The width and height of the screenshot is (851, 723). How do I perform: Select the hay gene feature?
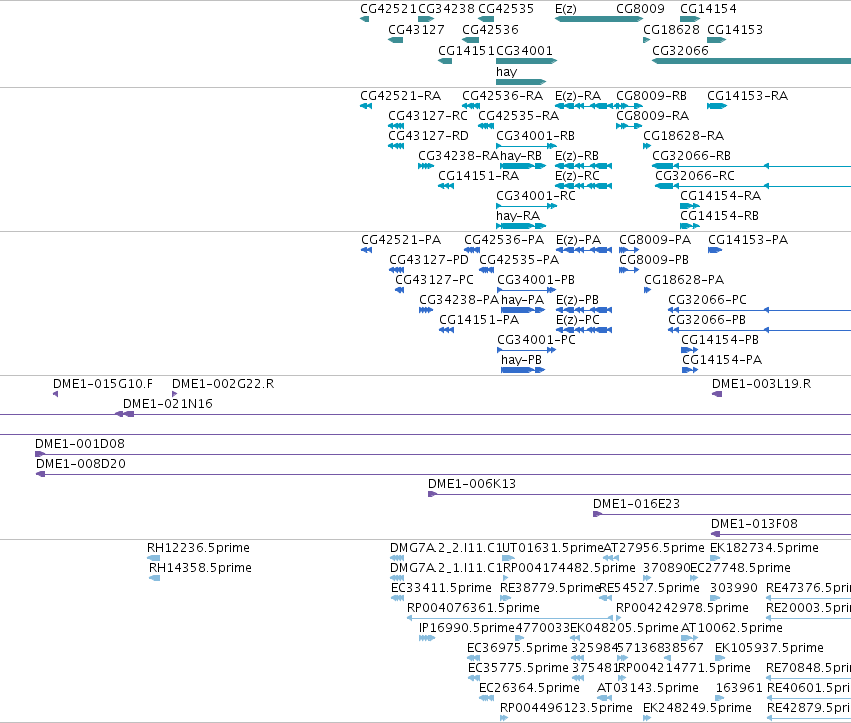point(521,82)
